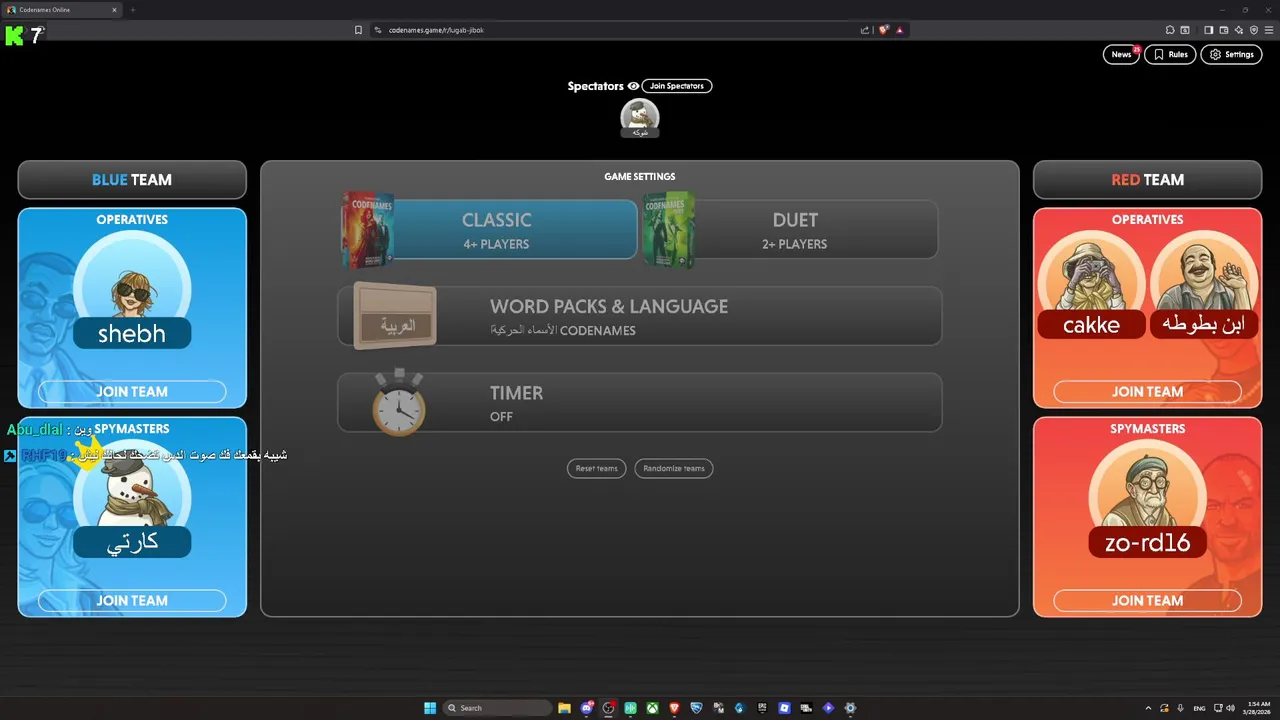Image resolution: width=1280 pixels, height=720 pixels.
Task: Open the browser extensions puzzle icon
Action: pyautogui.click(x=1170, y=30)
